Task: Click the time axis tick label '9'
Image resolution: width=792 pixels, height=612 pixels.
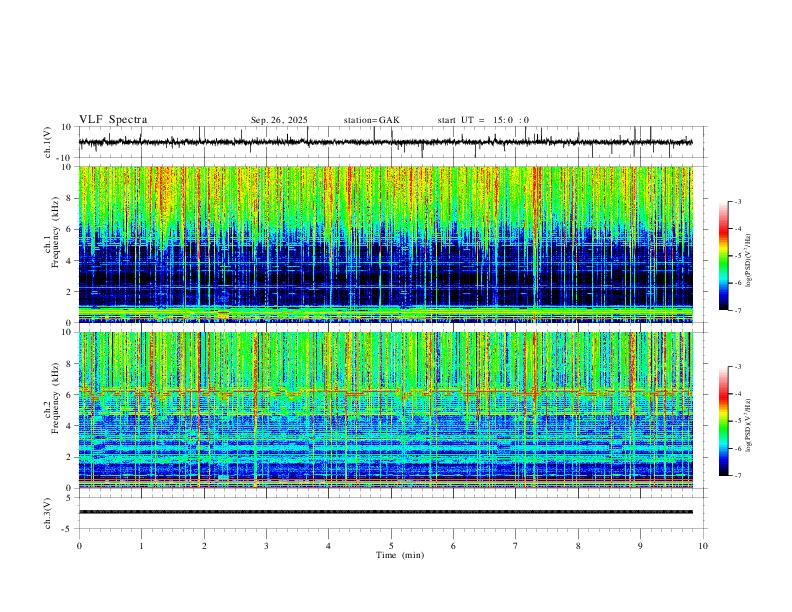Action: 640,546
